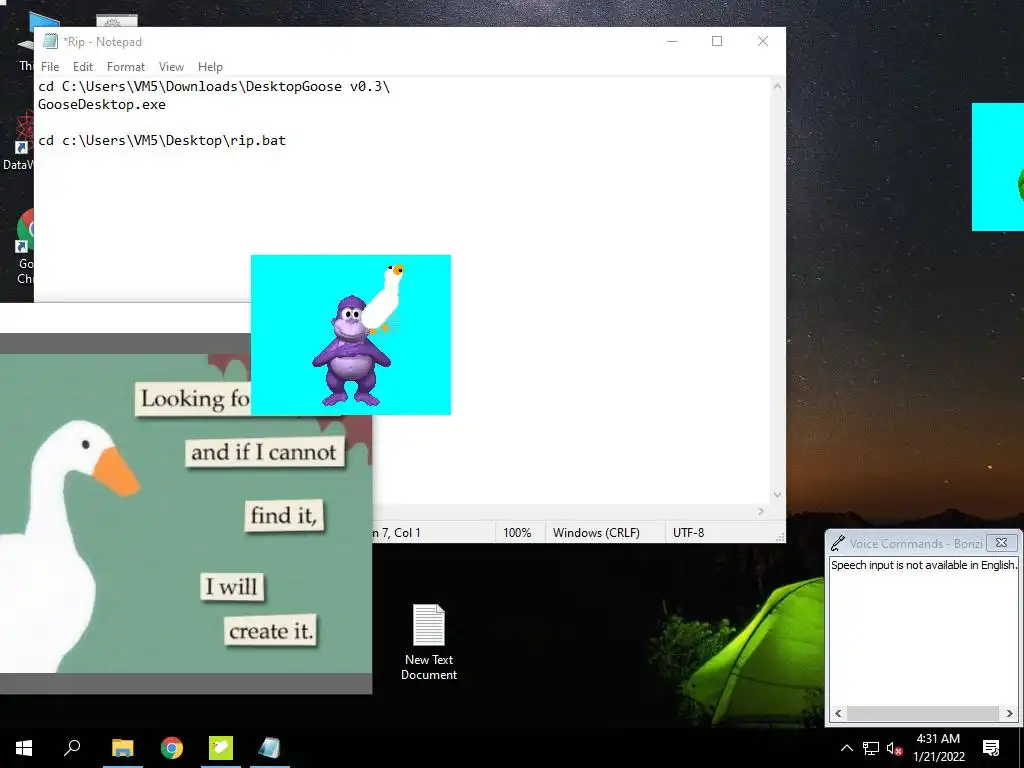Close the Voice Commands Bonzi window

(1001, 543)
